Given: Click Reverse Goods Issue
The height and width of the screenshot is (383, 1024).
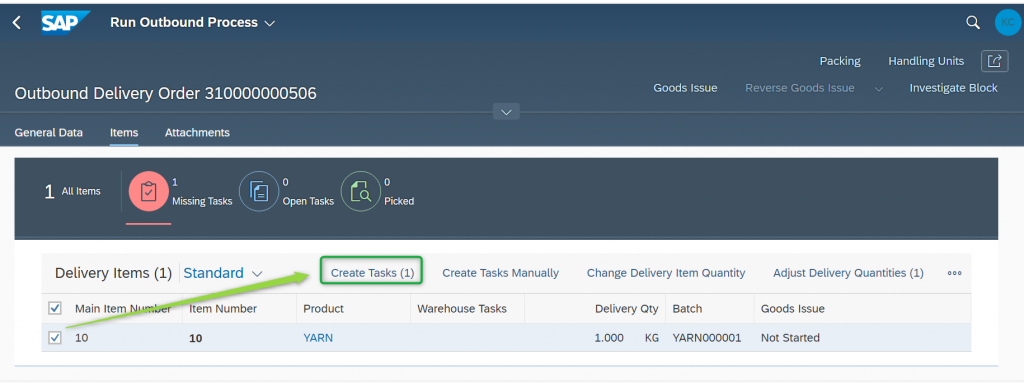Looking at the screenshot, I should pyautogui.click(x=800, y=88).
